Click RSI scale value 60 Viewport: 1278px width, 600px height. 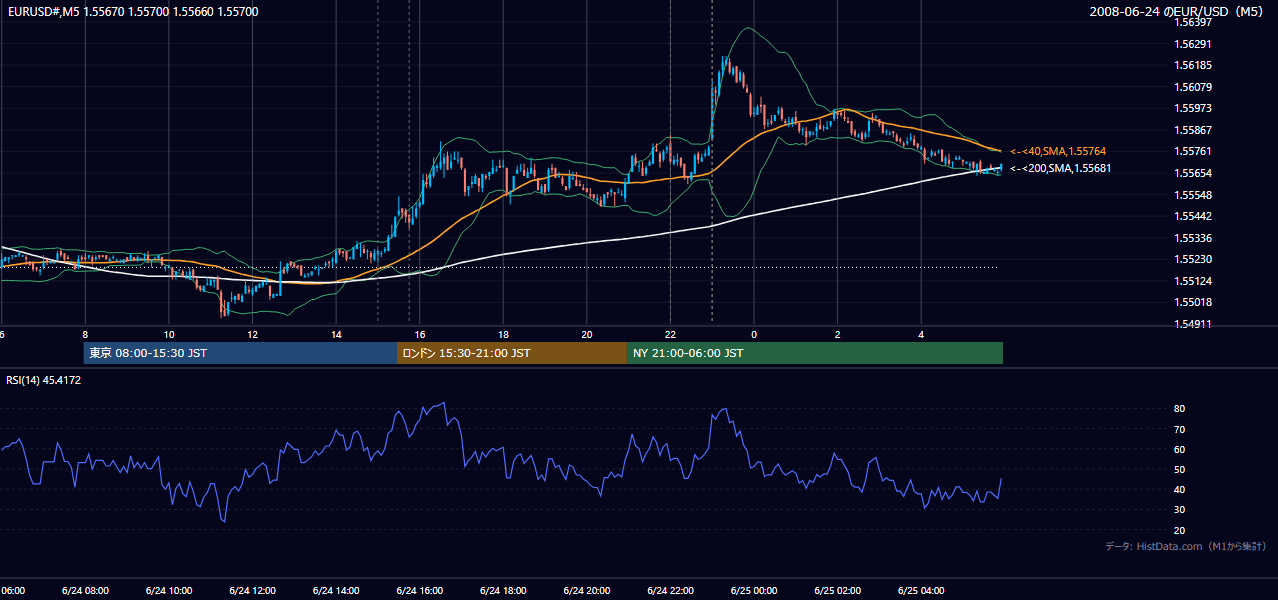tap(1180, 449)
